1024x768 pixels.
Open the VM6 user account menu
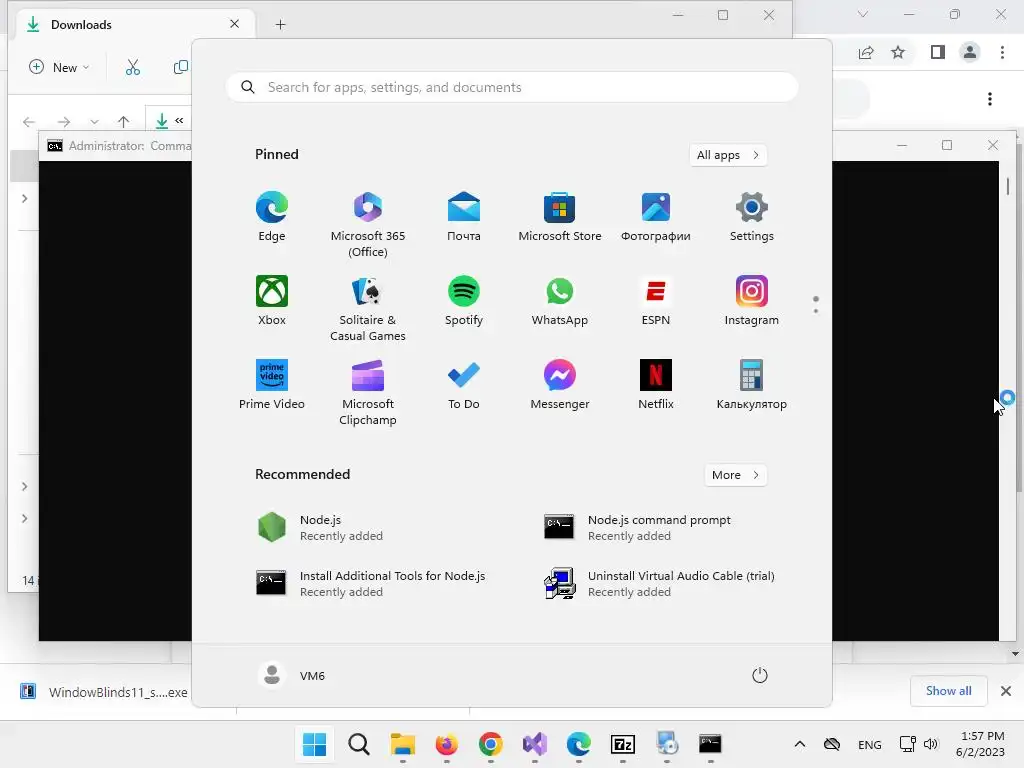(x=292, y=675)
